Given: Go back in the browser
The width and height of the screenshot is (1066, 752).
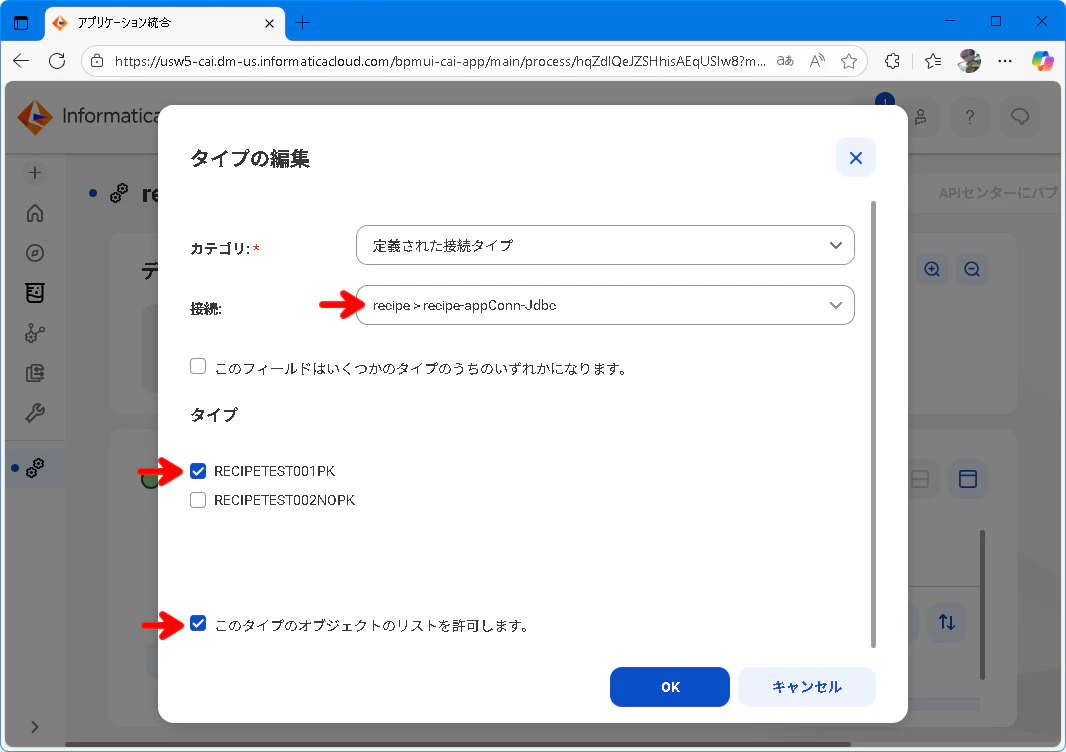Looking at the screenshot, I should pyautogui.click(x=21, y=61).
